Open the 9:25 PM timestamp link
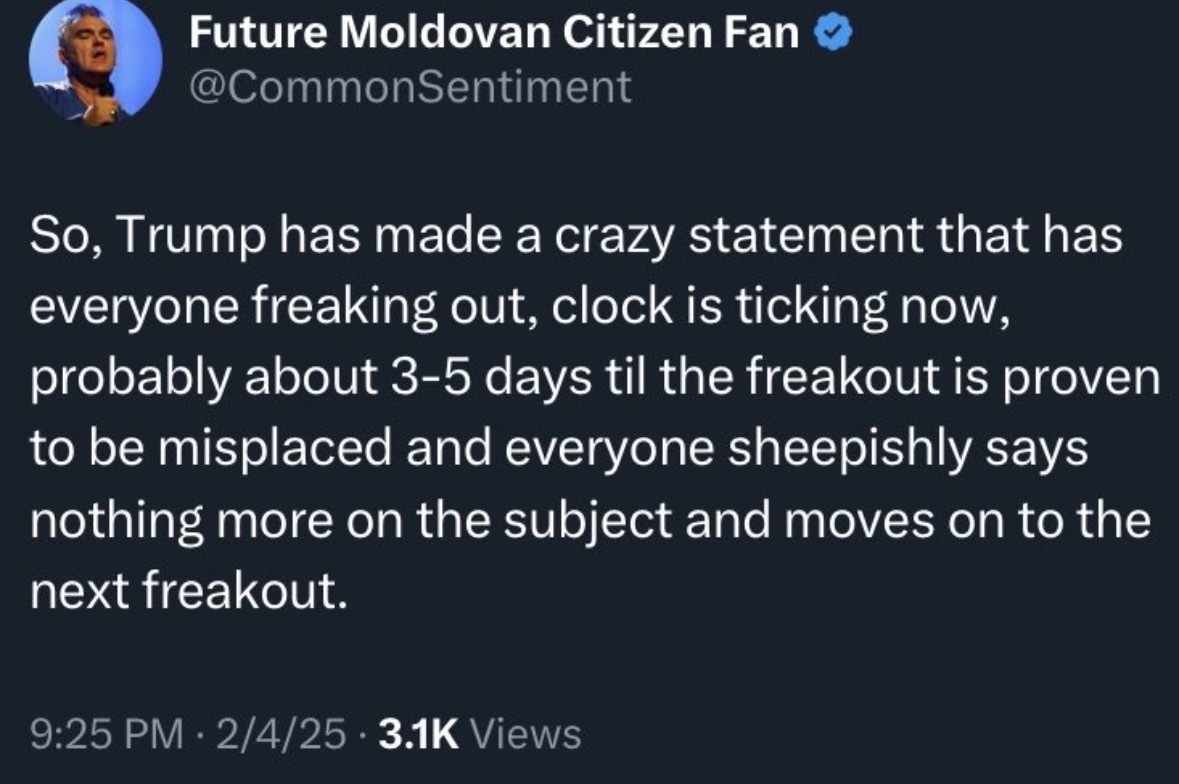 (107, 734)
